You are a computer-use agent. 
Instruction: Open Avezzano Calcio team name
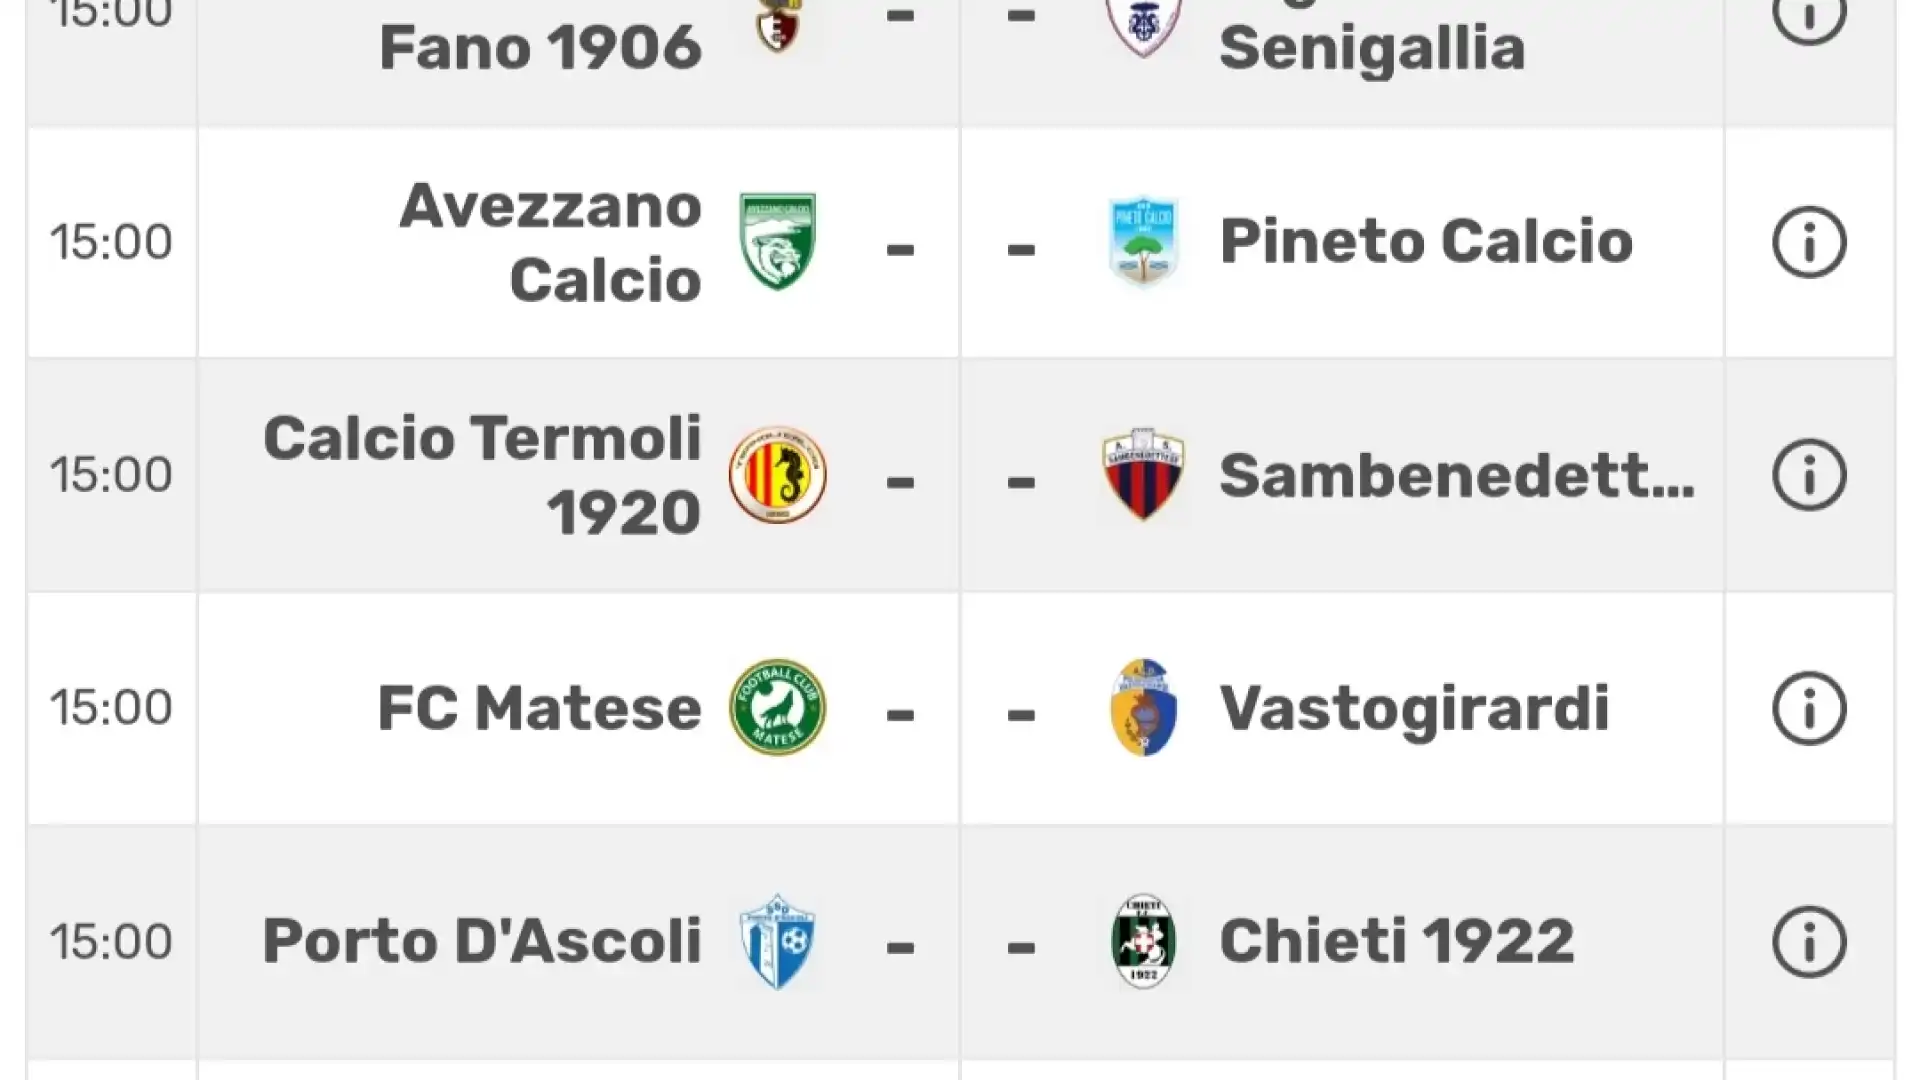click(x=551, y=242)
